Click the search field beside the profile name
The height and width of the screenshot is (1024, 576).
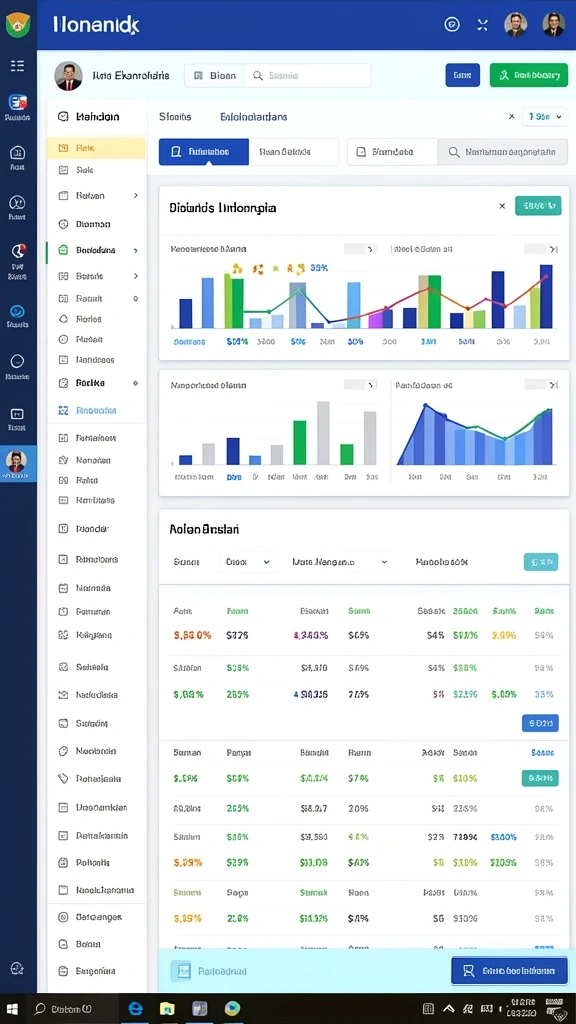(307, 76)
